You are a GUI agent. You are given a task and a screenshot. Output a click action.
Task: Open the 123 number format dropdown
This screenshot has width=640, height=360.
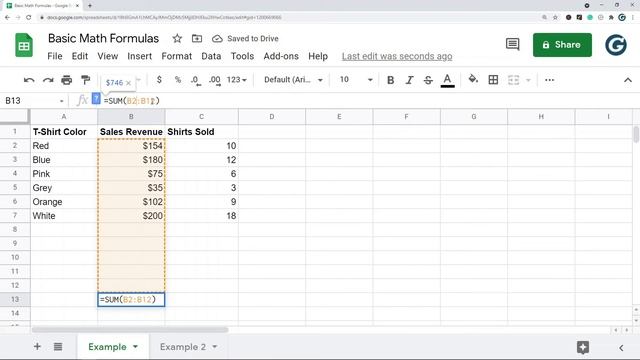coord(237,80)
